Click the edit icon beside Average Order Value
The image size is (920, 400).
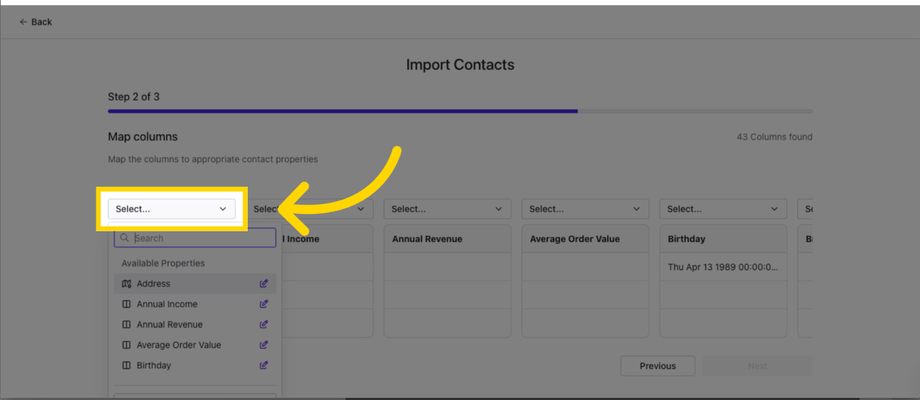click(264, 345)
